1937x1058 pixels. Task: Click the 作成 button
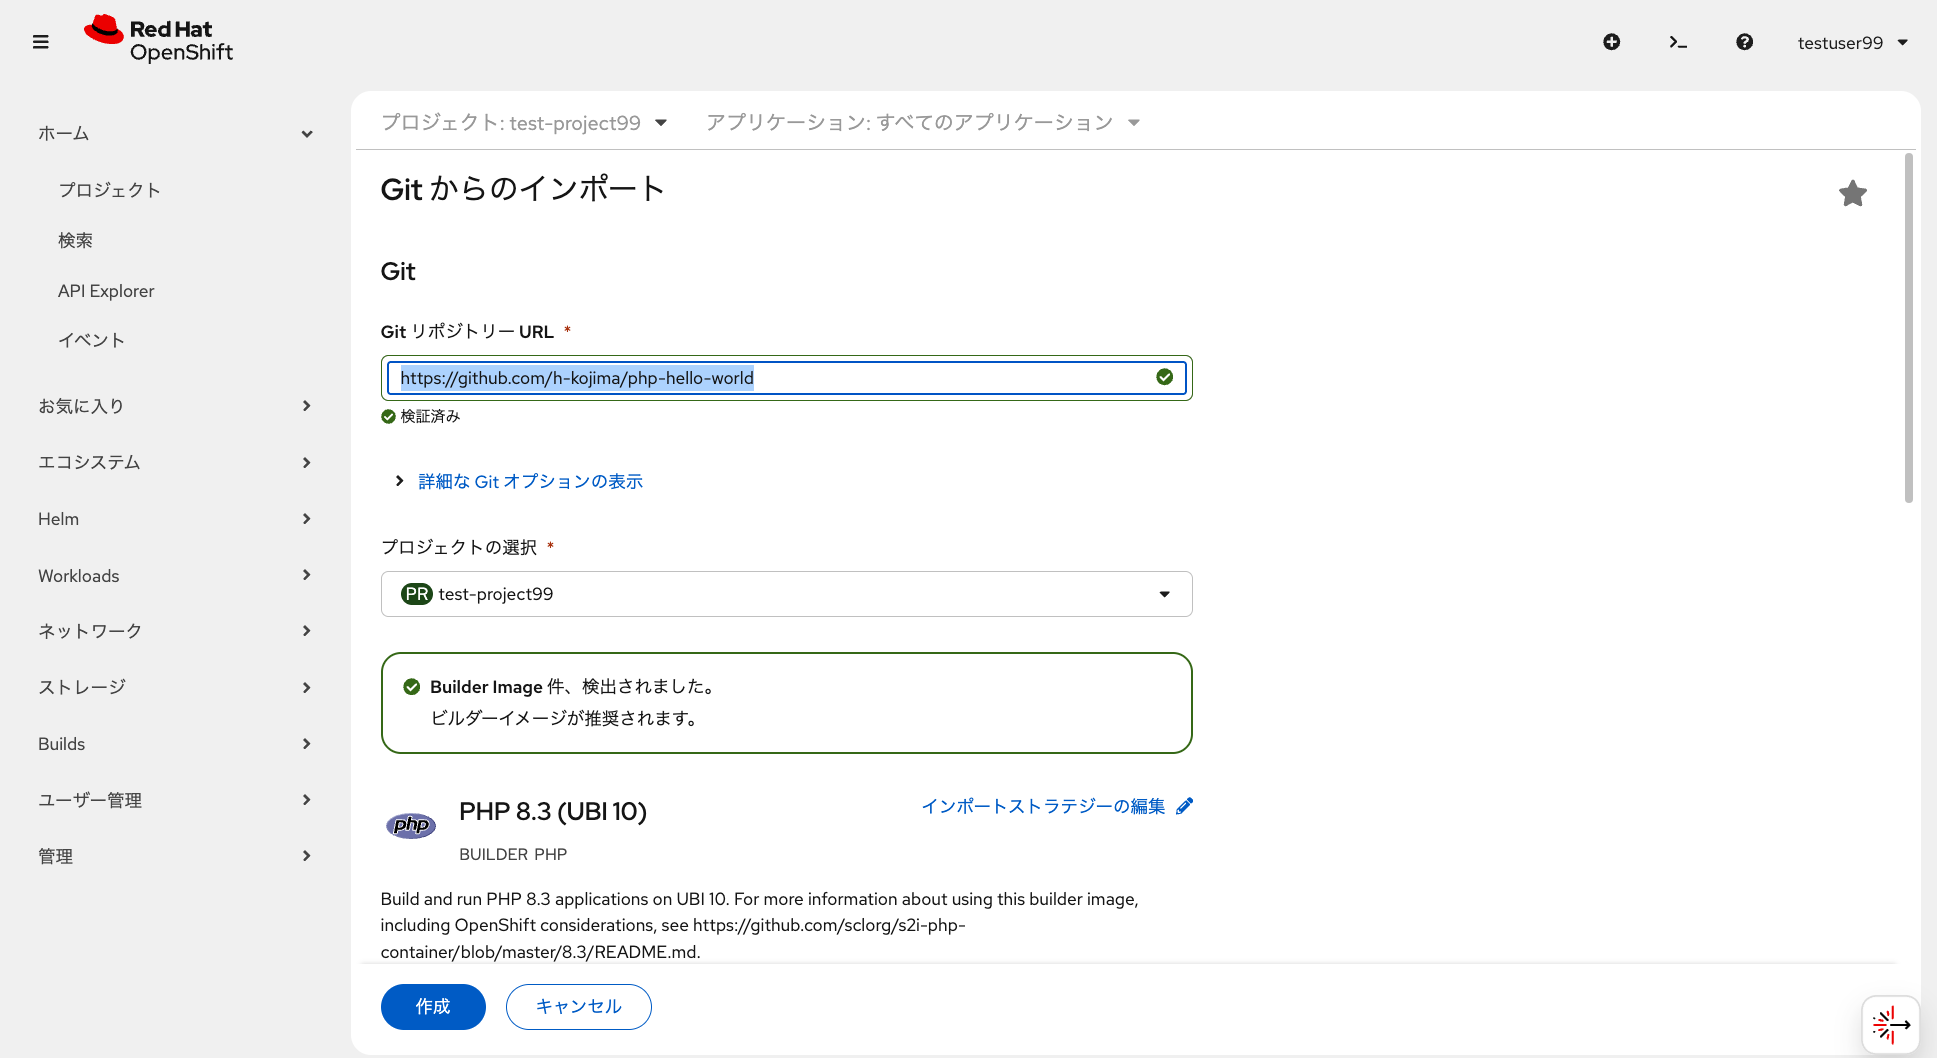point(432,1006)
